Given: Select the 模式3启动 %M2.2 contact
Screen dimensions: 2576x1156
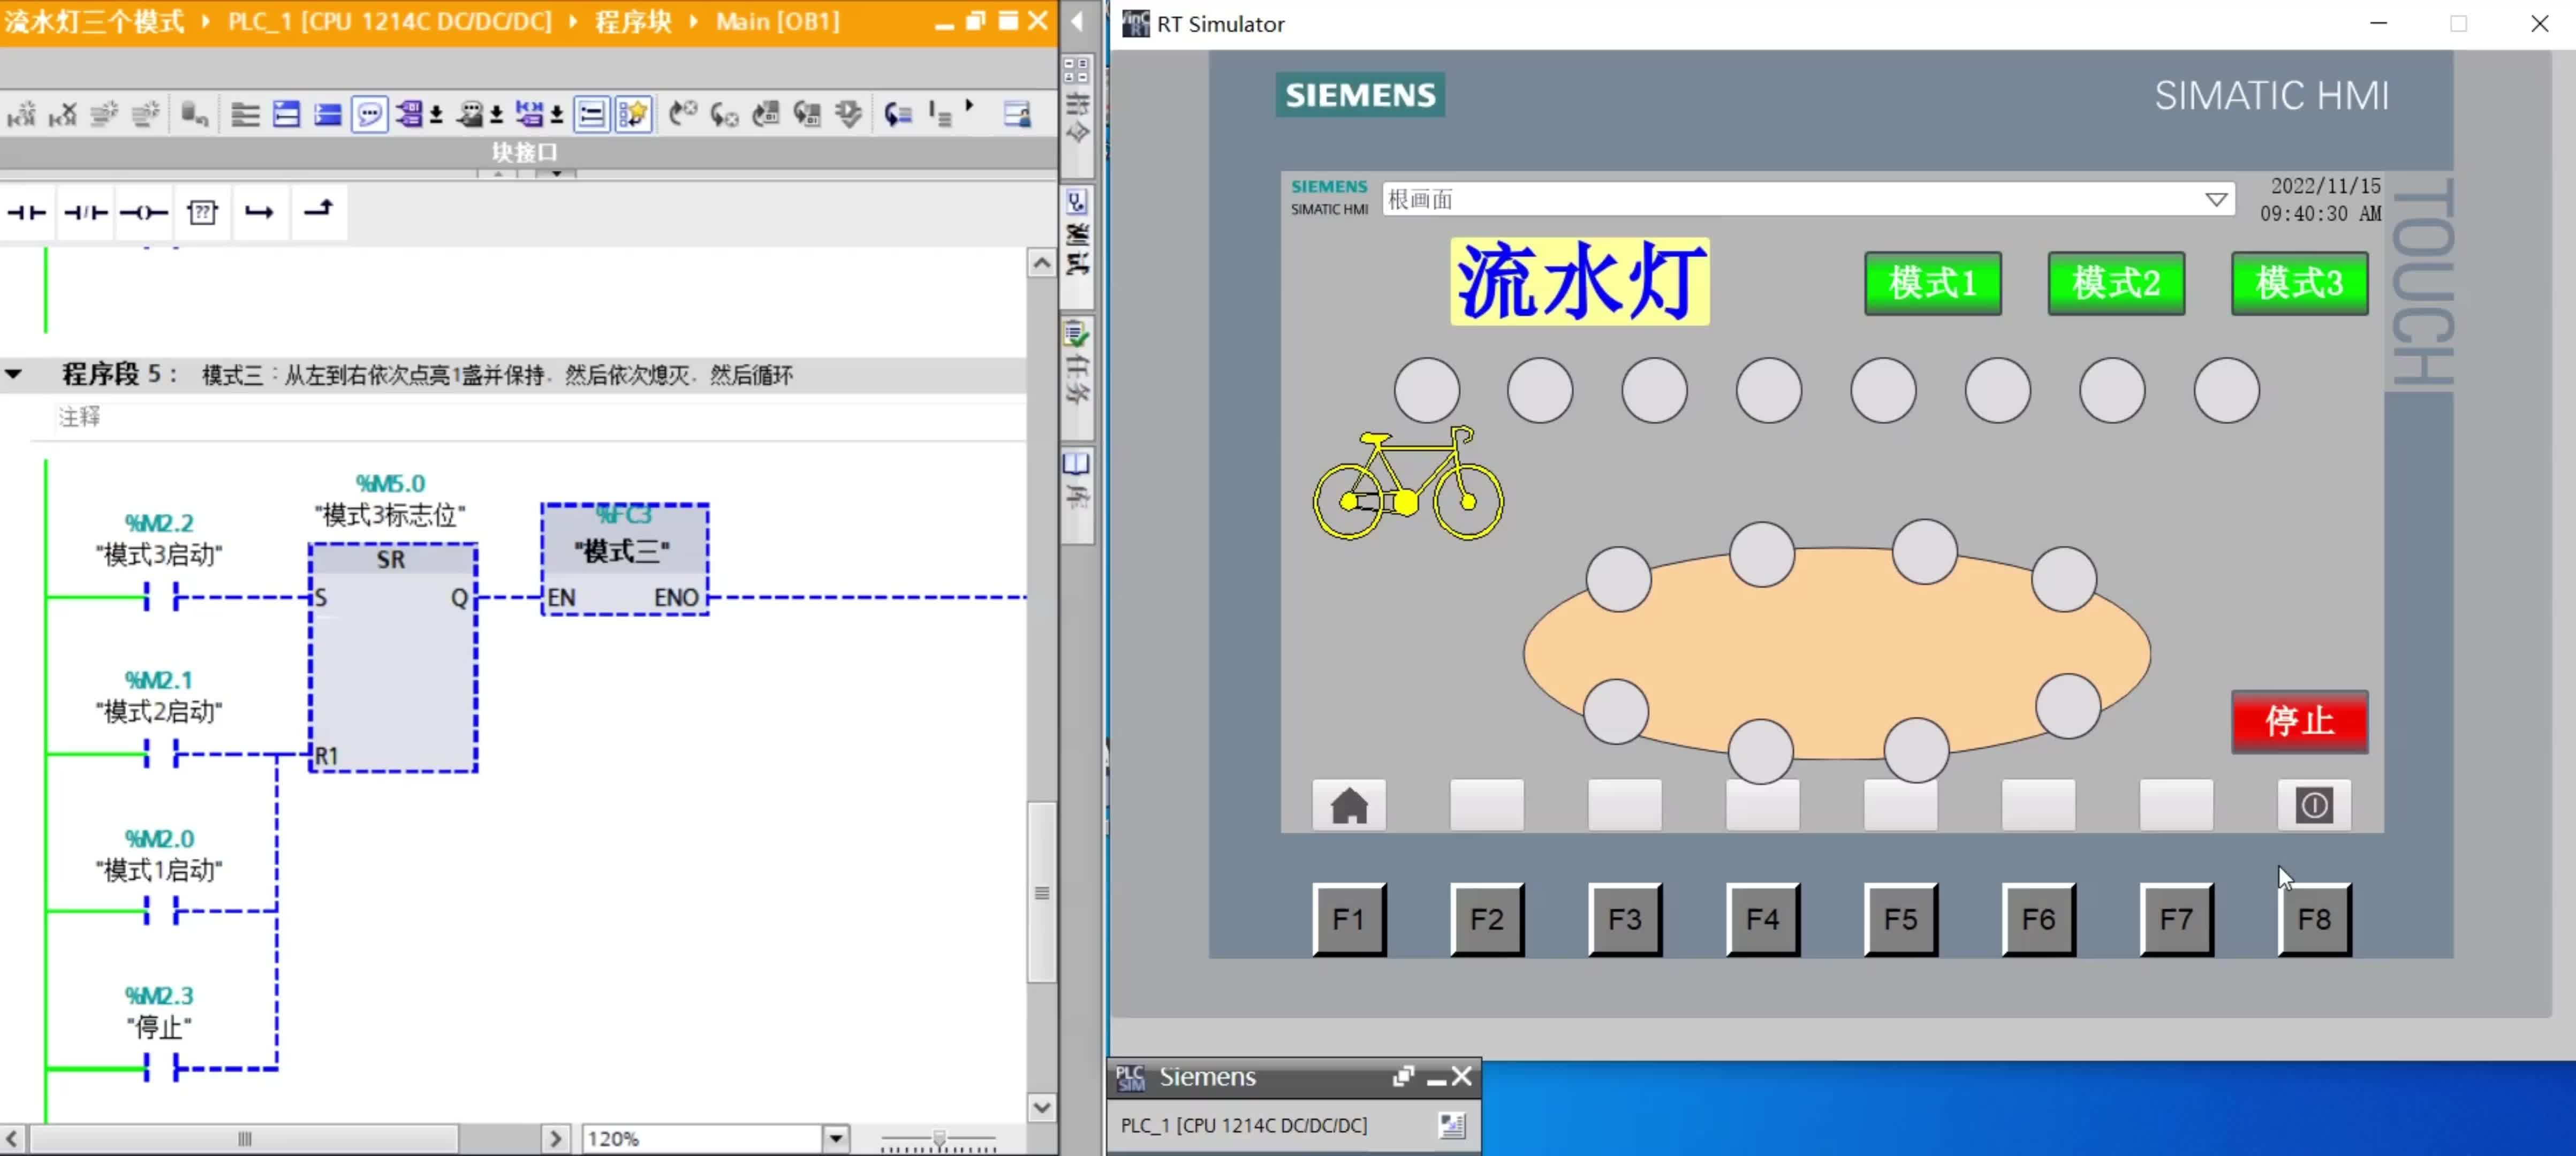Looking at the screenshot, I should (160, 598).
